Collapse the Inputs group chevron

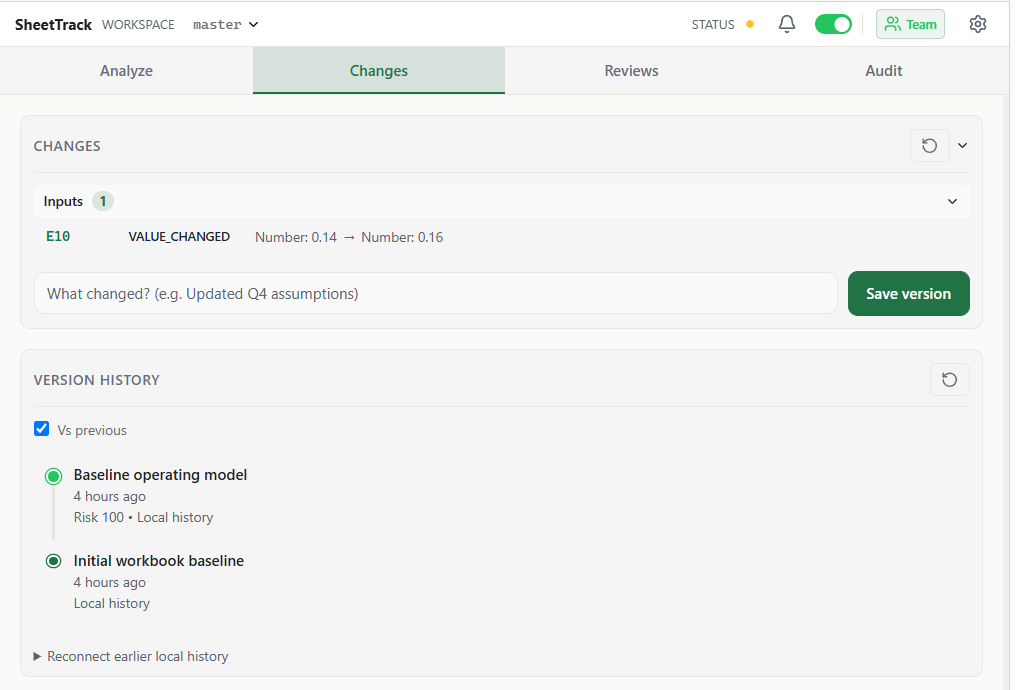(x=952, y=201)
